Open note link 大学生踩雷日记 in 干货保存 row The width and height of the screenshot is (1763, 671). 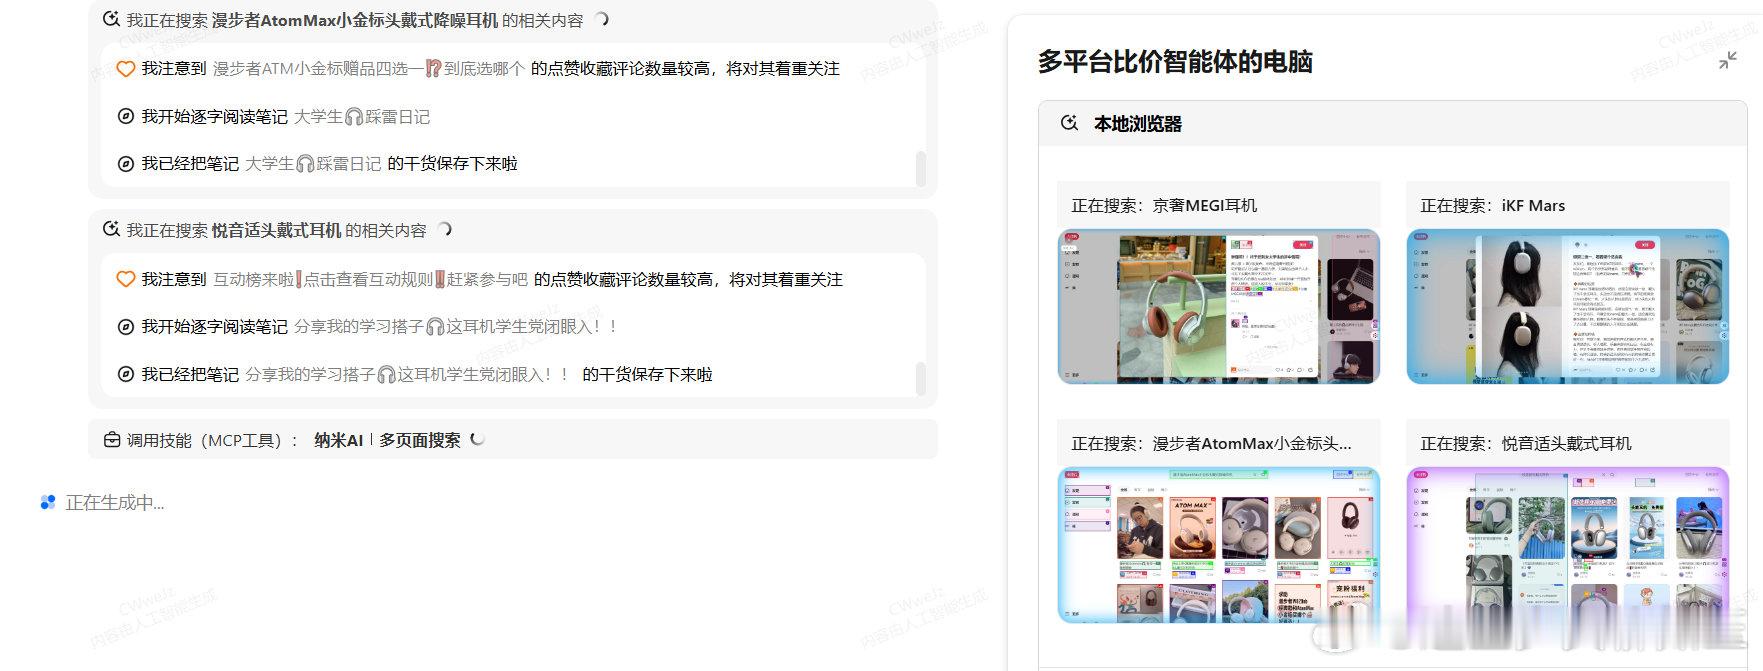(x=313, y=164)
